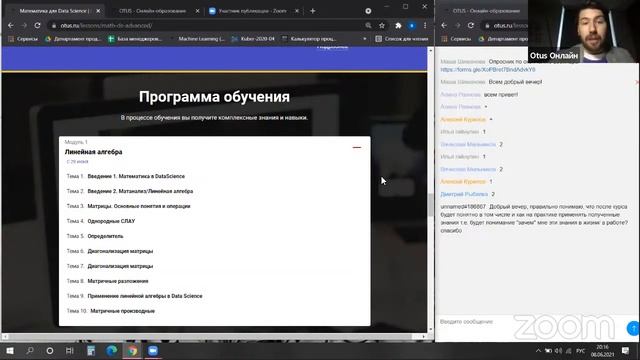The image size is (640, 360).
Task: Click the unnamed4186667 chat question message
Action: [x=534, y=218]
